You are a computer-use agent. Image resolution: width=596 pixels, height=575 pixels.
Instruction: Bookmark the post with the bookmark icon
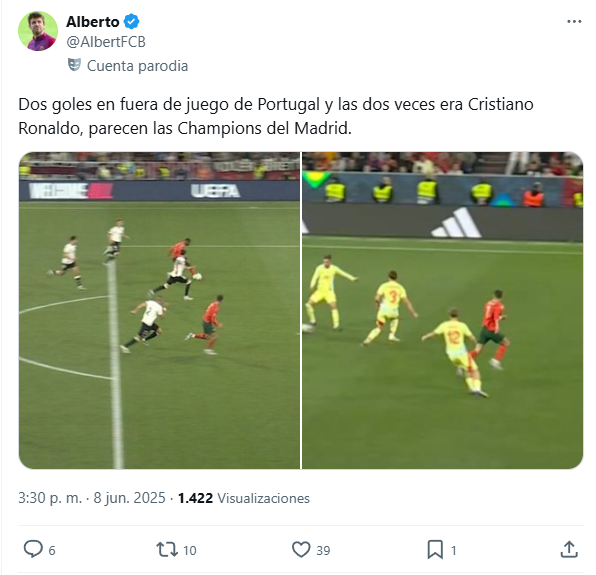tap(435, 550)
